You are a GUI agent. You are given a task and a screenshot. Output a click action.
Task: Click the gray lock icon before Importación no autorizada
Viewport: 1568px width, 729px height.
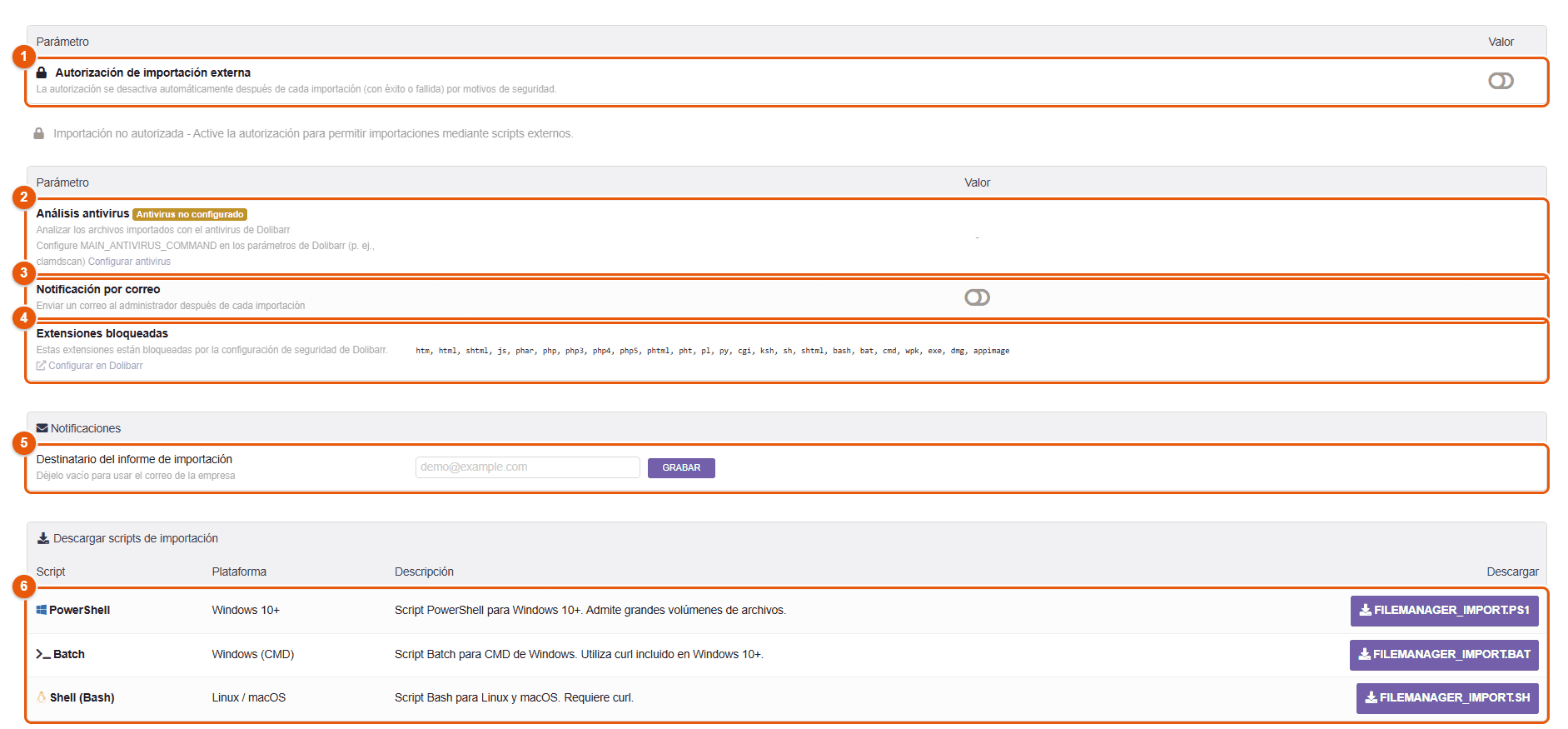pyautogui.click(x=39, y=133)
